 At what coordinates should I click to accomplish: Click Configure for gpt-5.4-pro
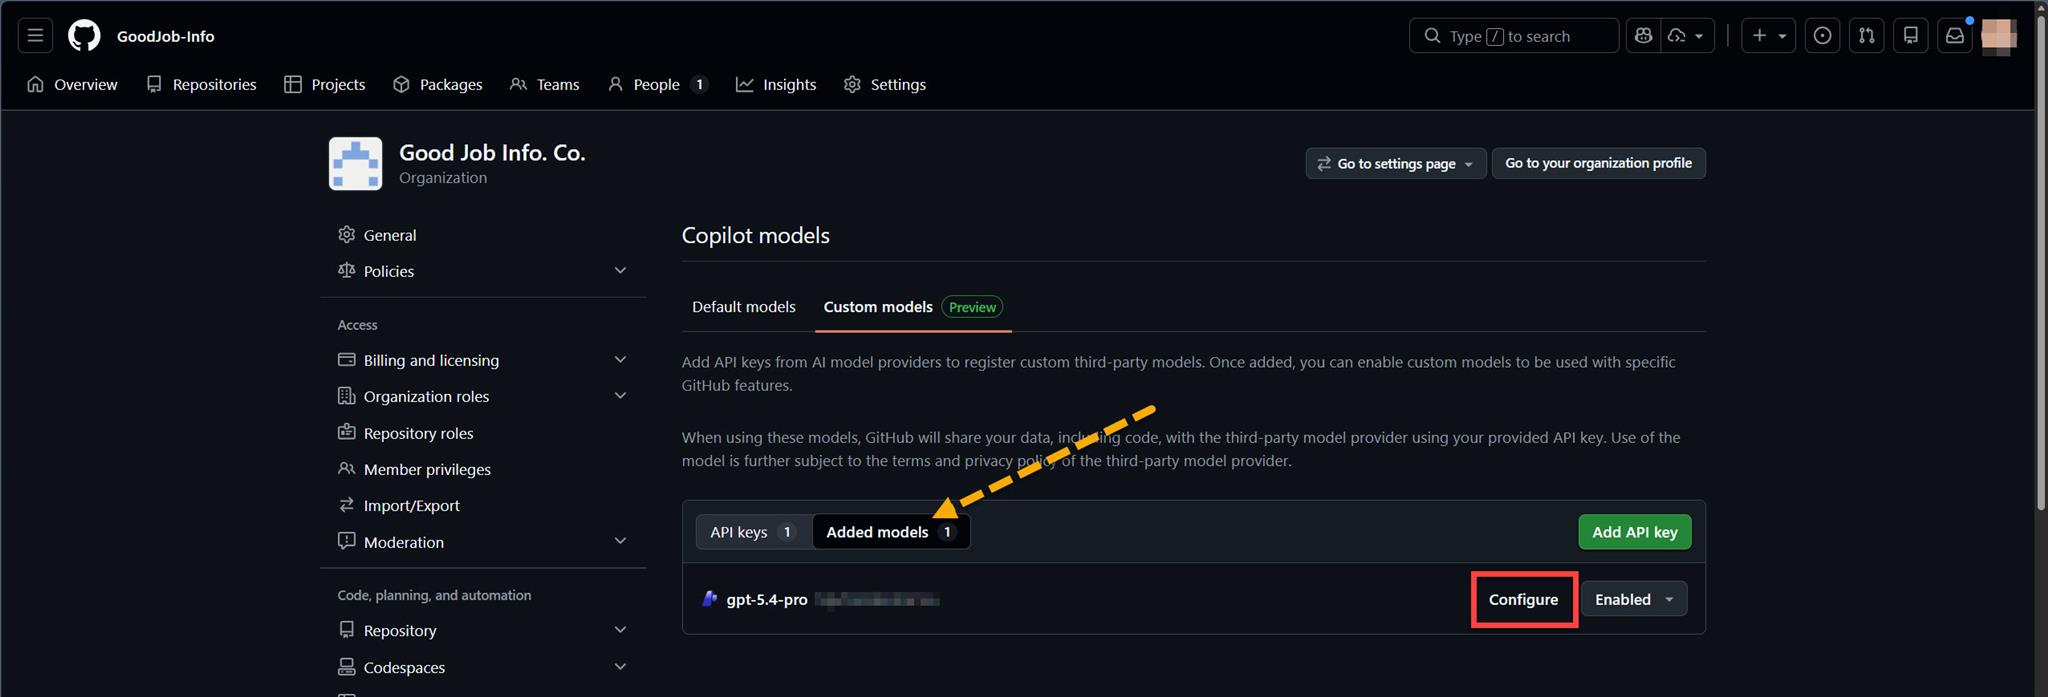click(1523, 600)
